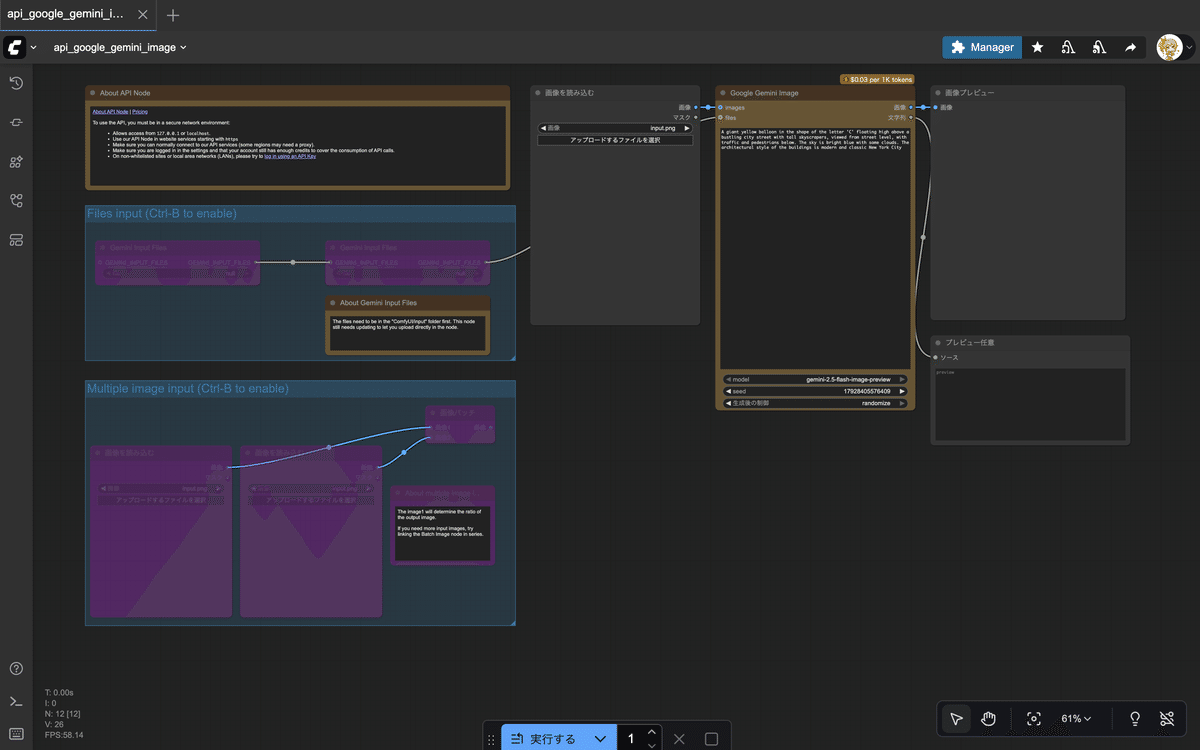Image resolution: width=1200 pixels, height=750 pixels.
Task: Increase the seed value with right arrow
Action: point(903,391)
